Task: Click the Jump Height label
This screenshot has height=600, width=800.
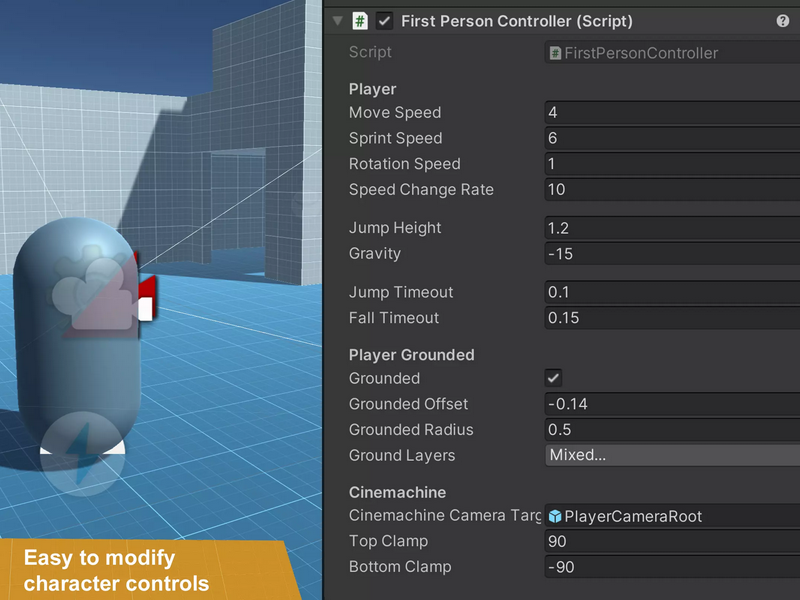Action: [x=395, y=228]
